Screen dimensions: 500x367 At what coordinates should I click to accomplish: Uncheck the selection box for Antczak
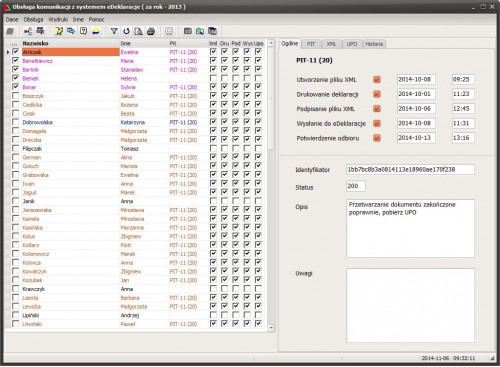(15, 52)
